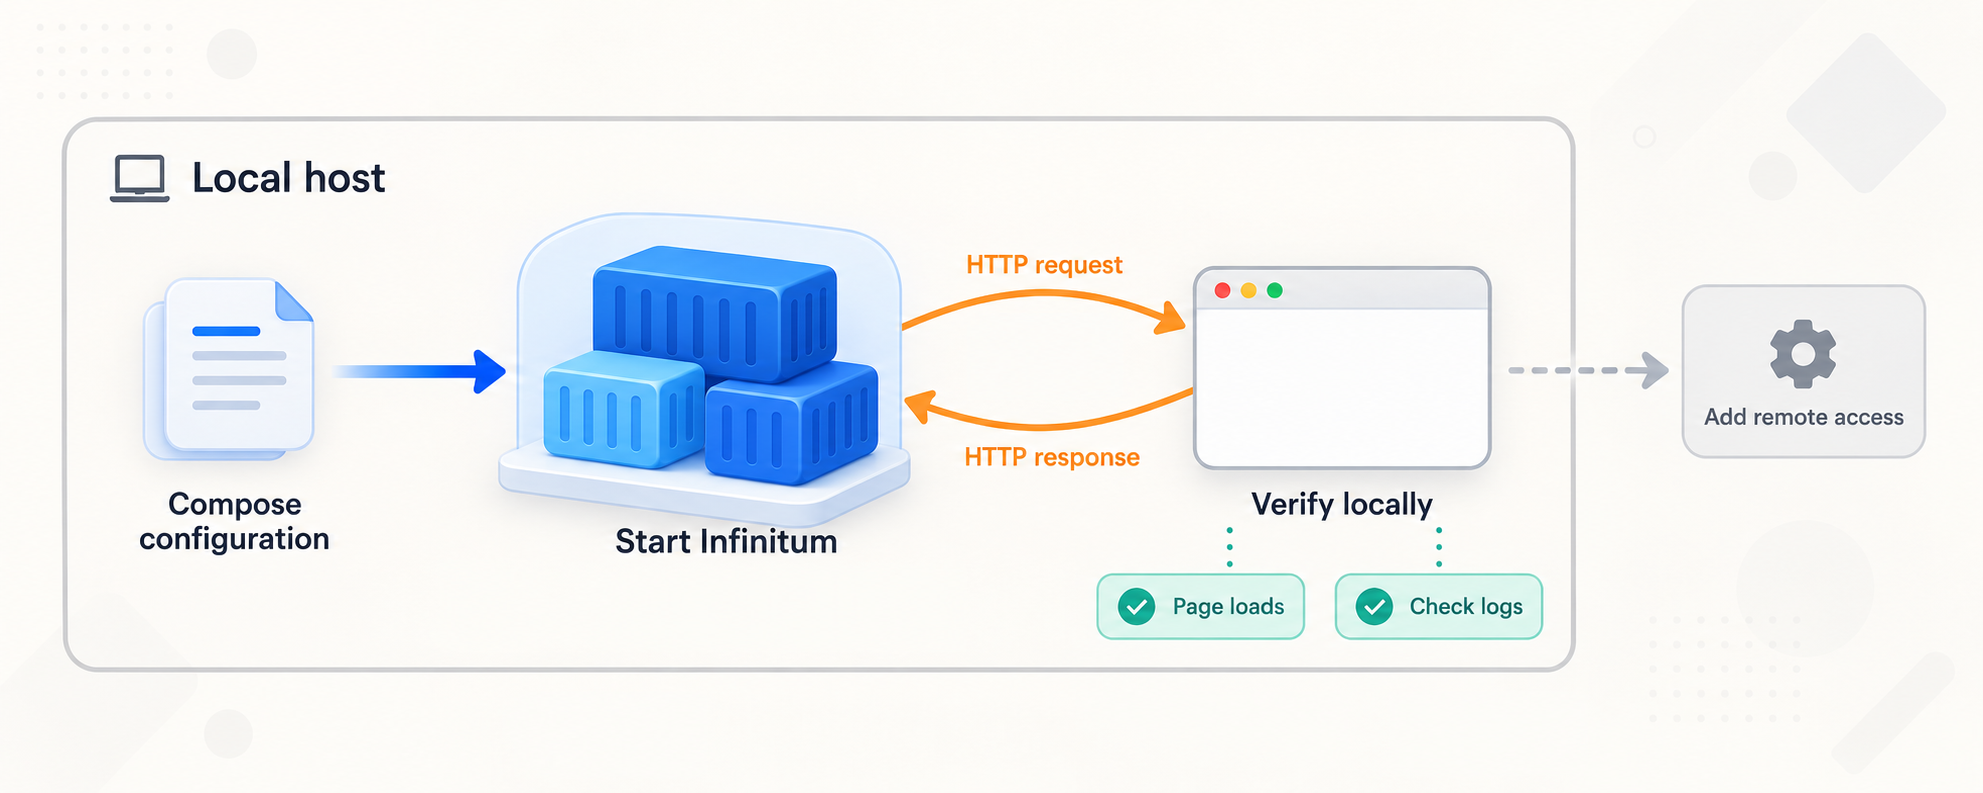Click the HTTP response label
The image size is (1983, 793).
point(1052,457)
